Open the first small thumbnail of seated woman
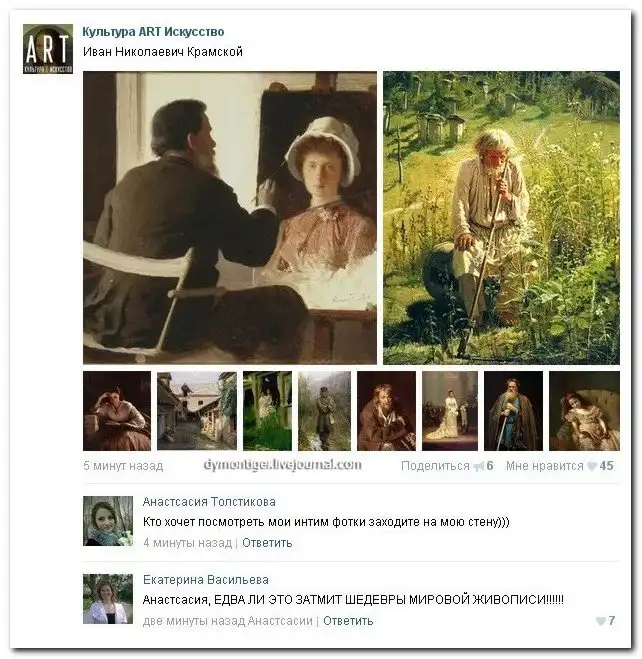The image size is (642, 659). coord(116,411)
